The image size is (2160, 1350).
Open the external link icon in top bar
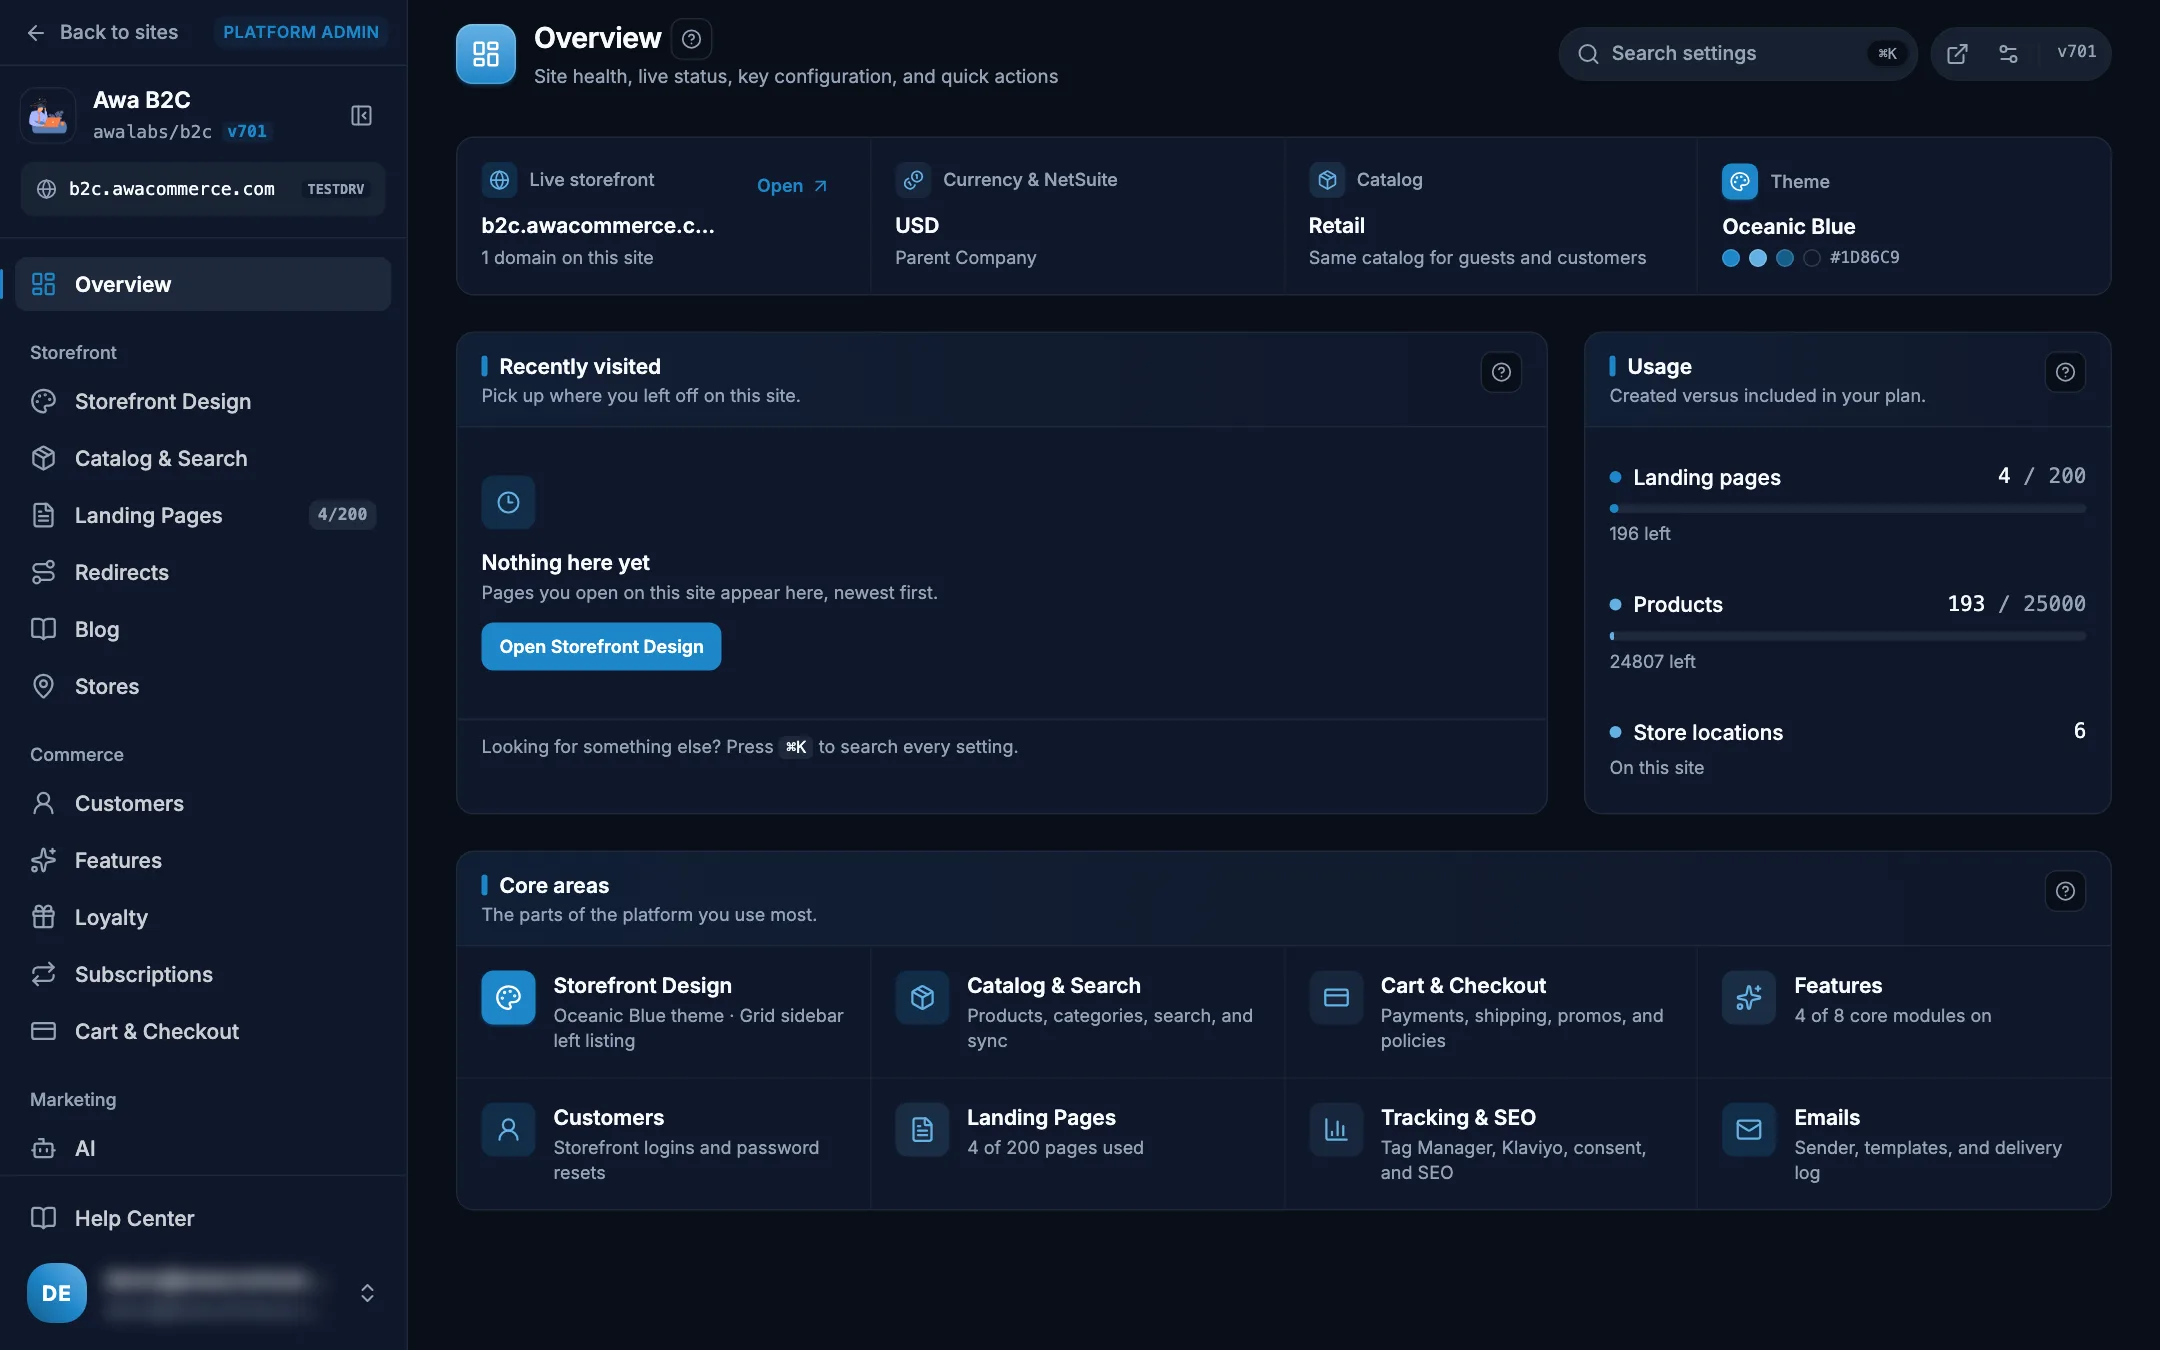[1957, 54]
